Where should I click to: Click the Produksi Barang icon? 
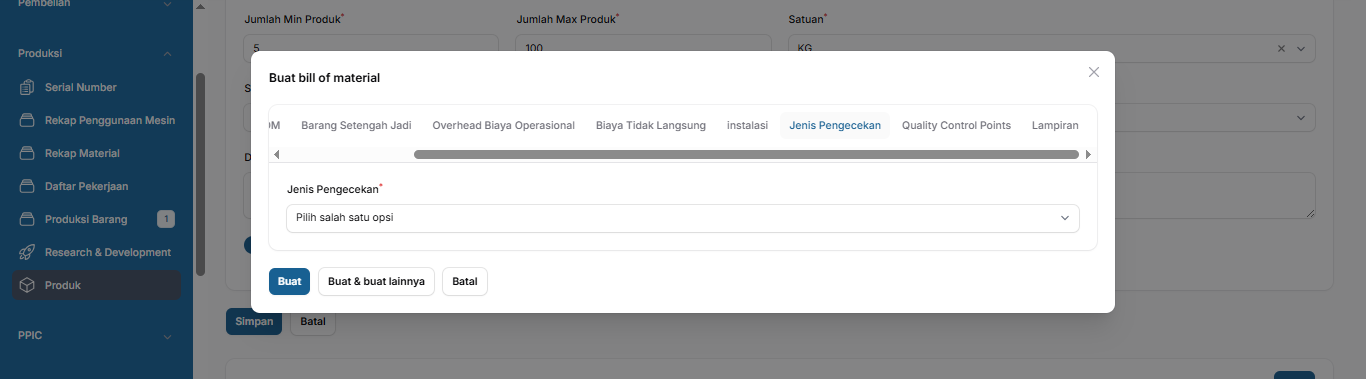[28, 220]
